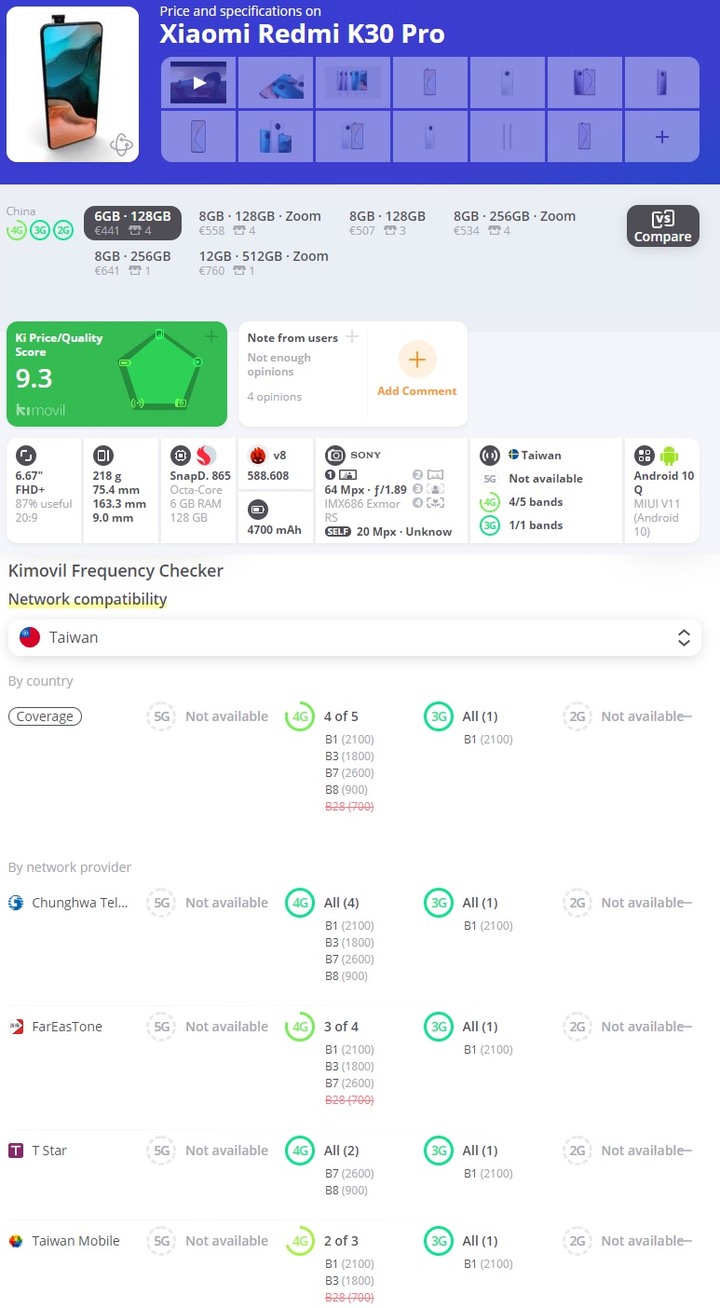Click By country 3G All (1) badge
Screen dimensions: 720x1308
pyautogui.click(x=439, y=716)
